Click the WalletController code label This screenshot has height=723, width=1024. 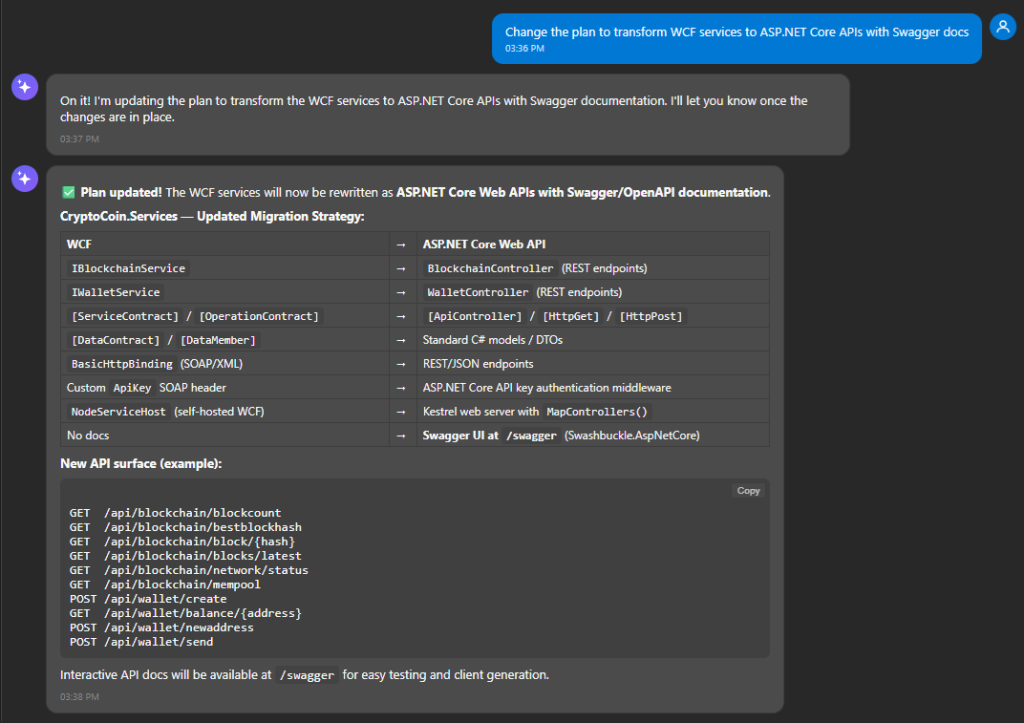tap(477, 293)
